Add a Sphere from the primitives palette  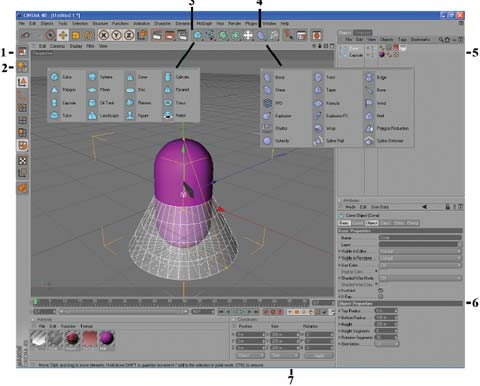click(101, 77)
